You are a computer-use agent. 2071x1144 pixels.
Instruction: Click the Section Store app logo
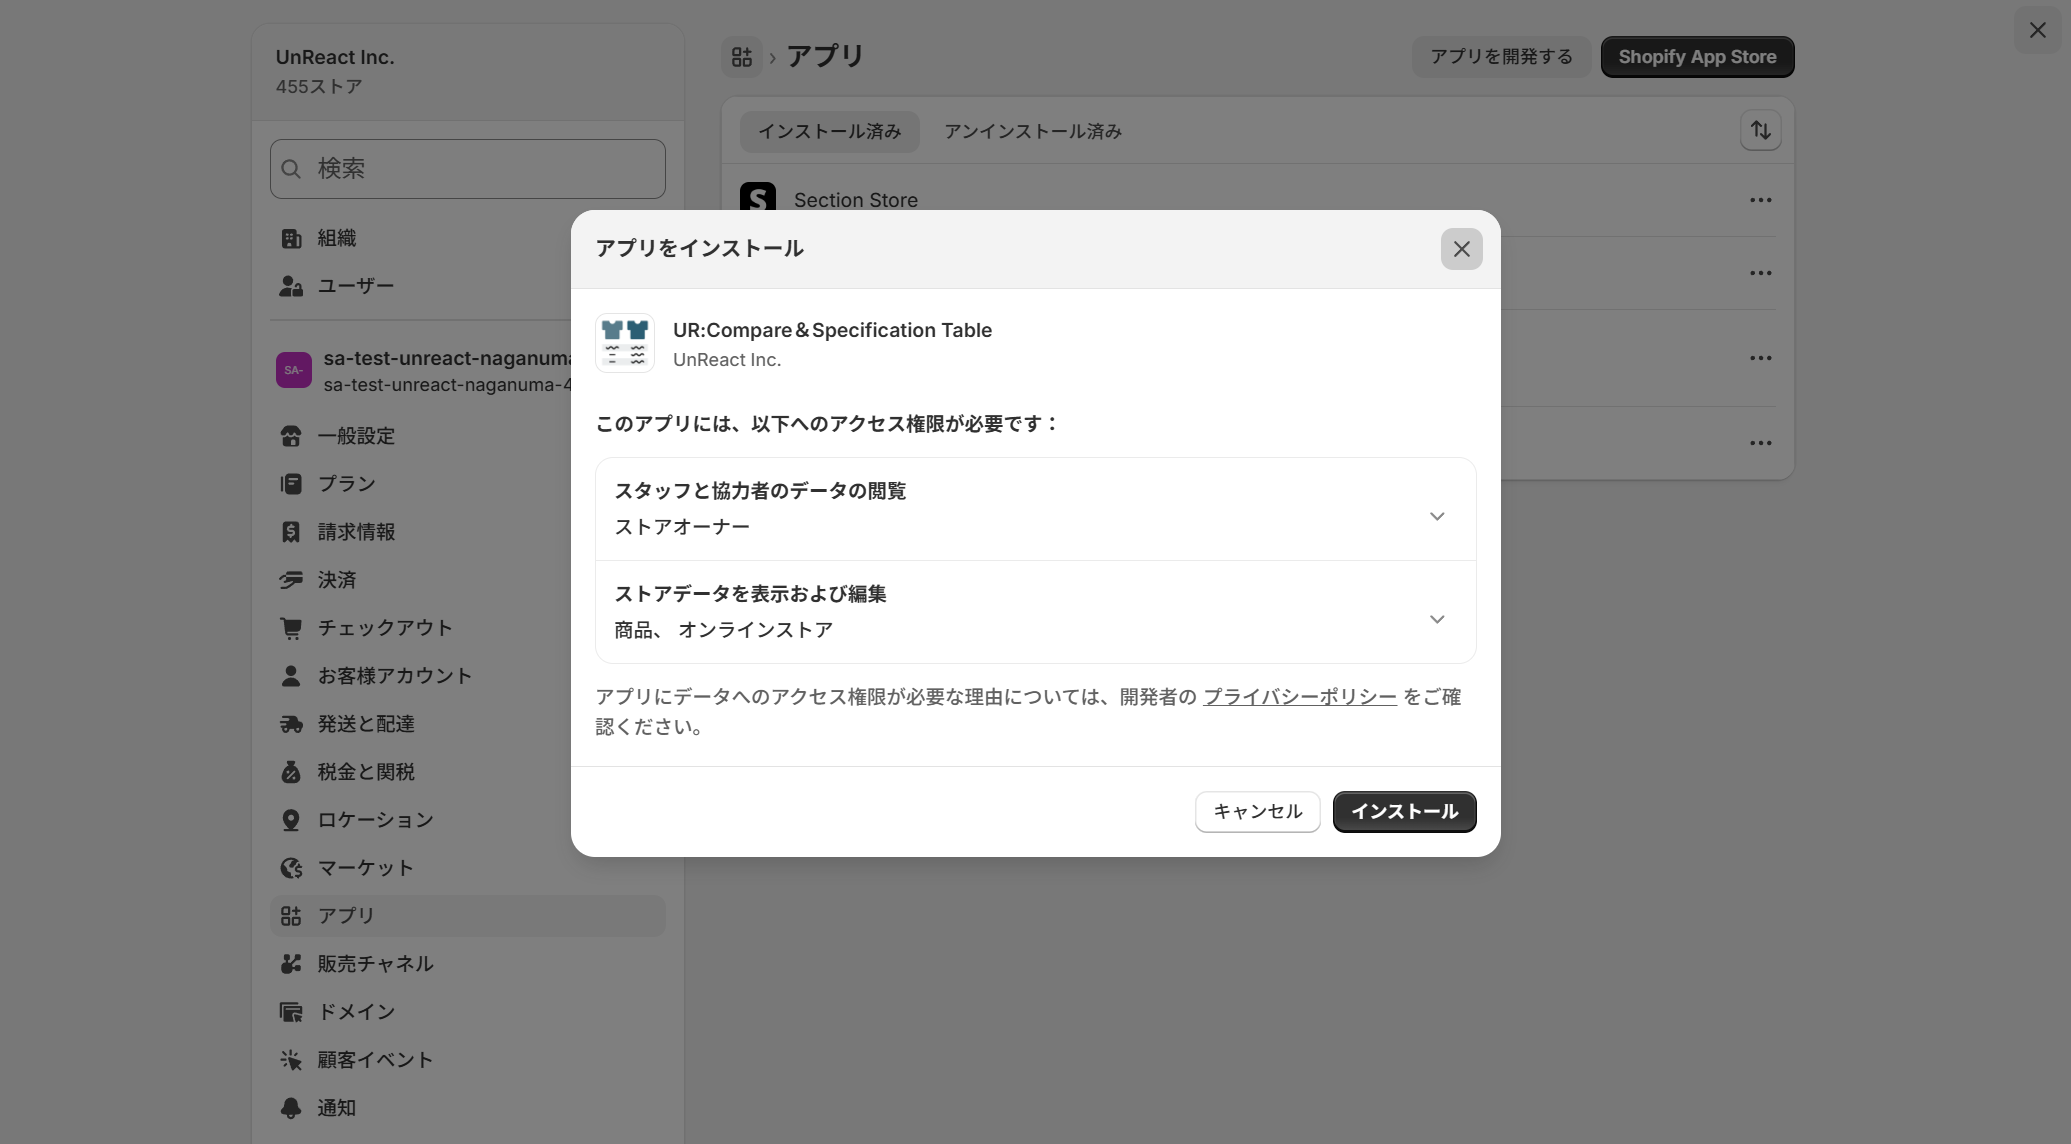click(758, 196)
